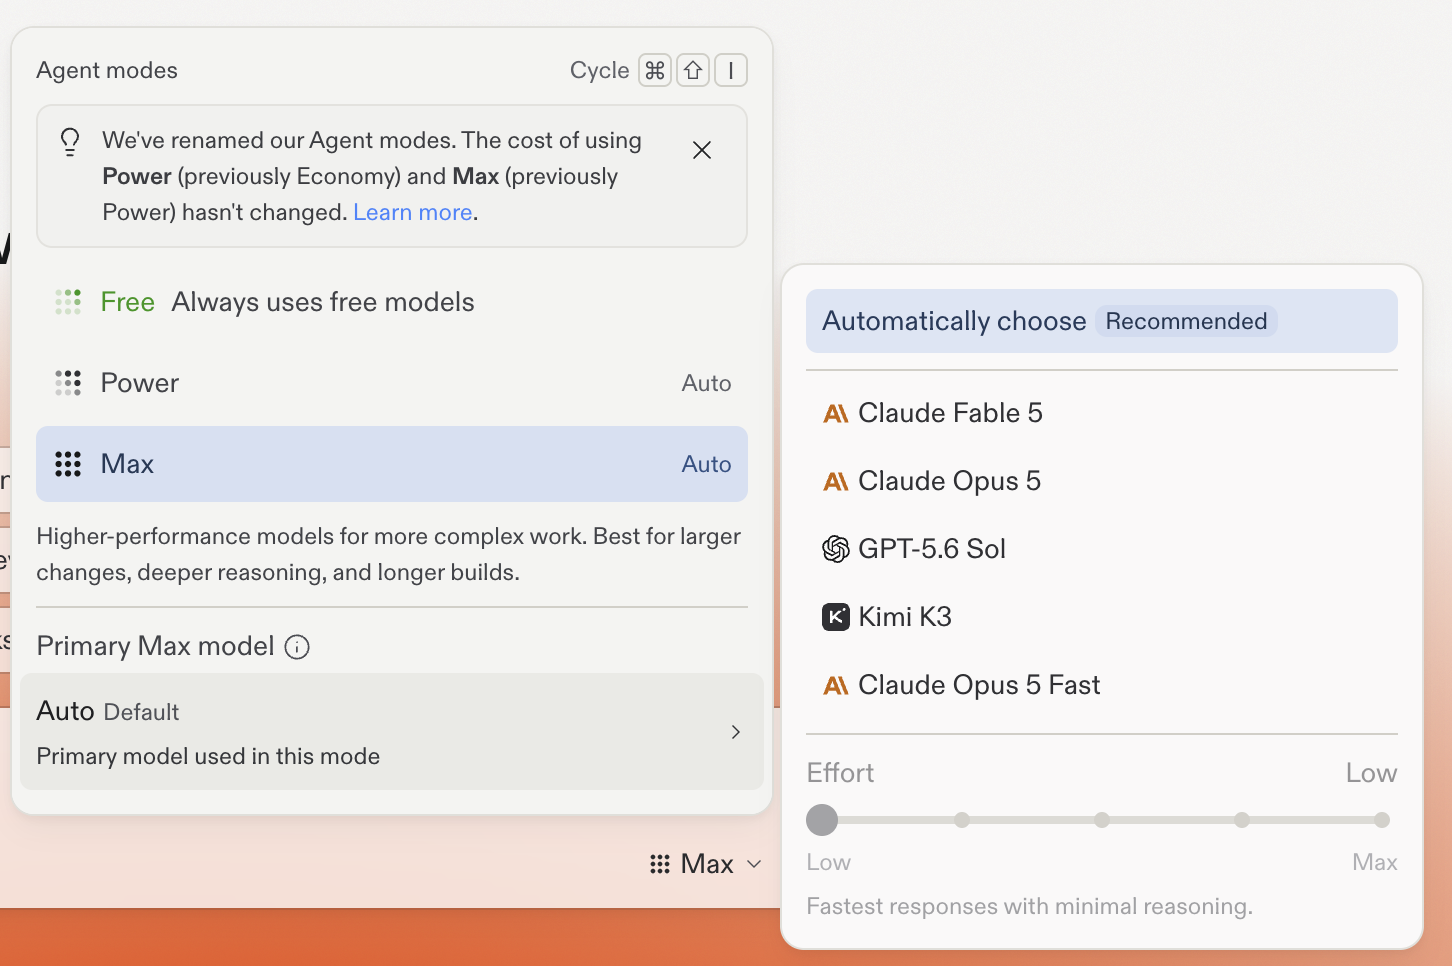This screenshot has width=1452, height=966.
Task: Click the Low label under slider's left end
Action: (829, 862)
